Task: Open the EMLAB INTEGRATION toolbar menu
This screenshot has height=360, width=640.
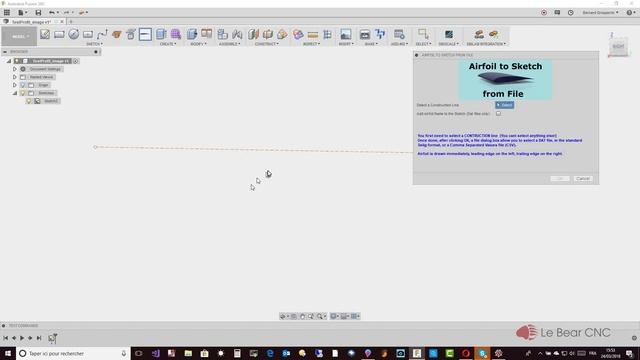Action: click(x=486, y=44)
